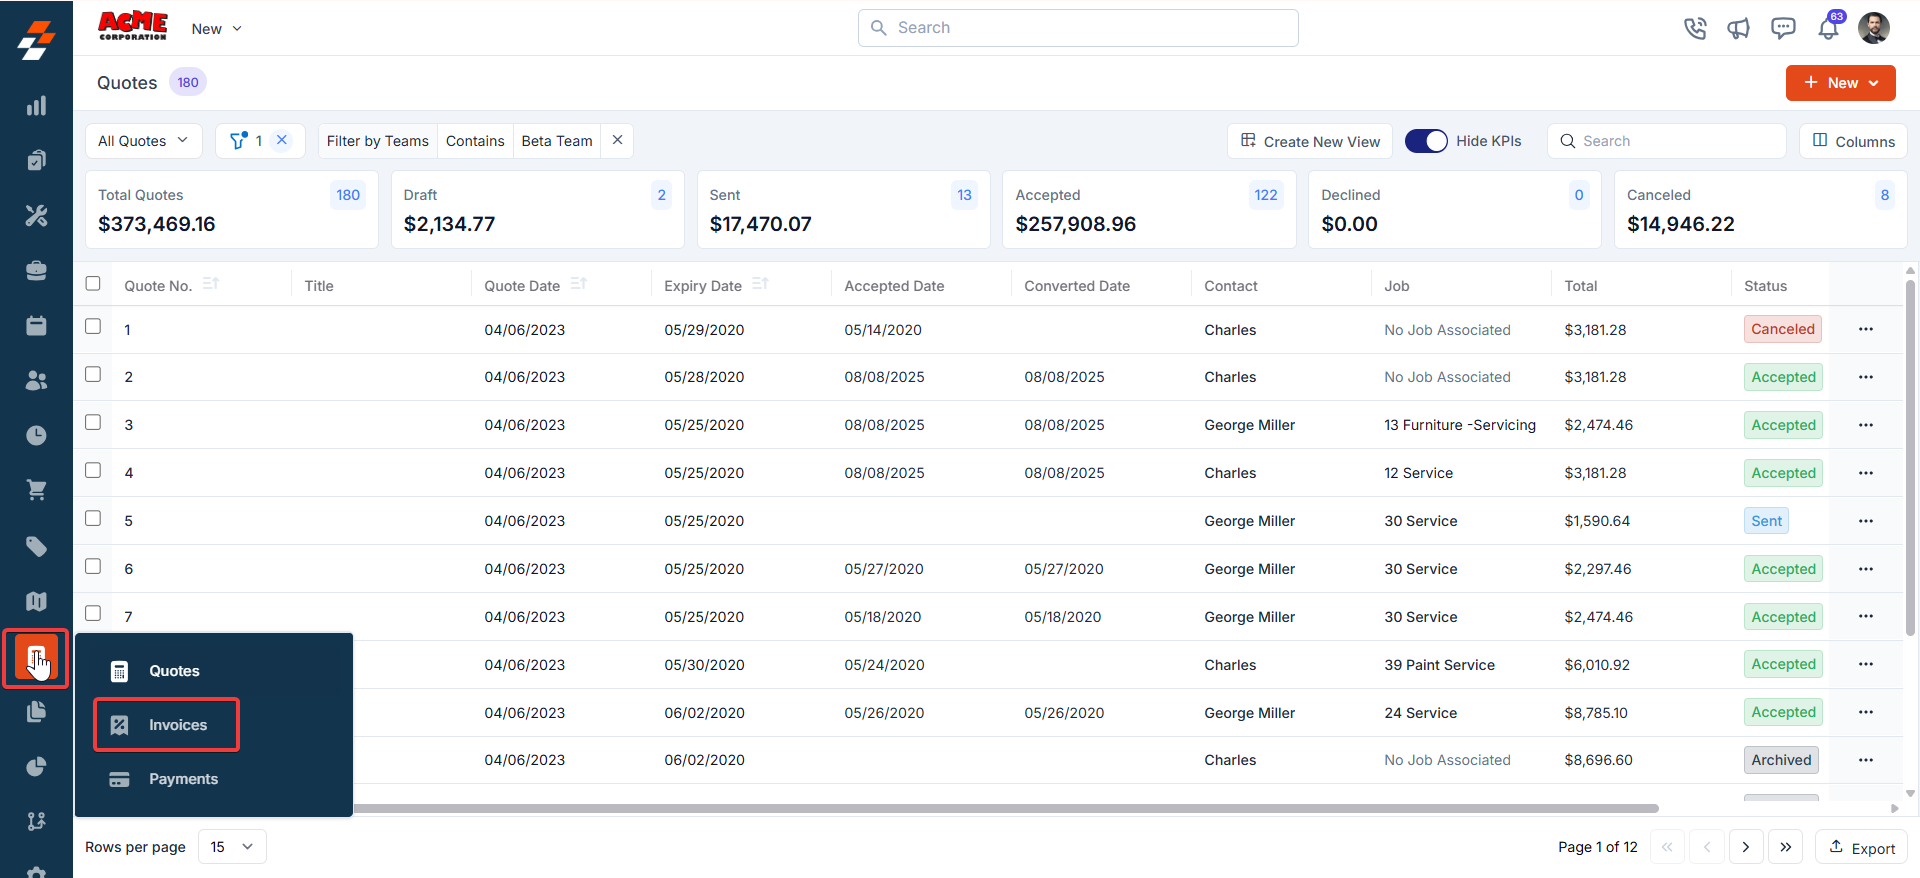Sort by Quote No. column icon
This screenshot has width=1920, height=878.
[210, 284]
